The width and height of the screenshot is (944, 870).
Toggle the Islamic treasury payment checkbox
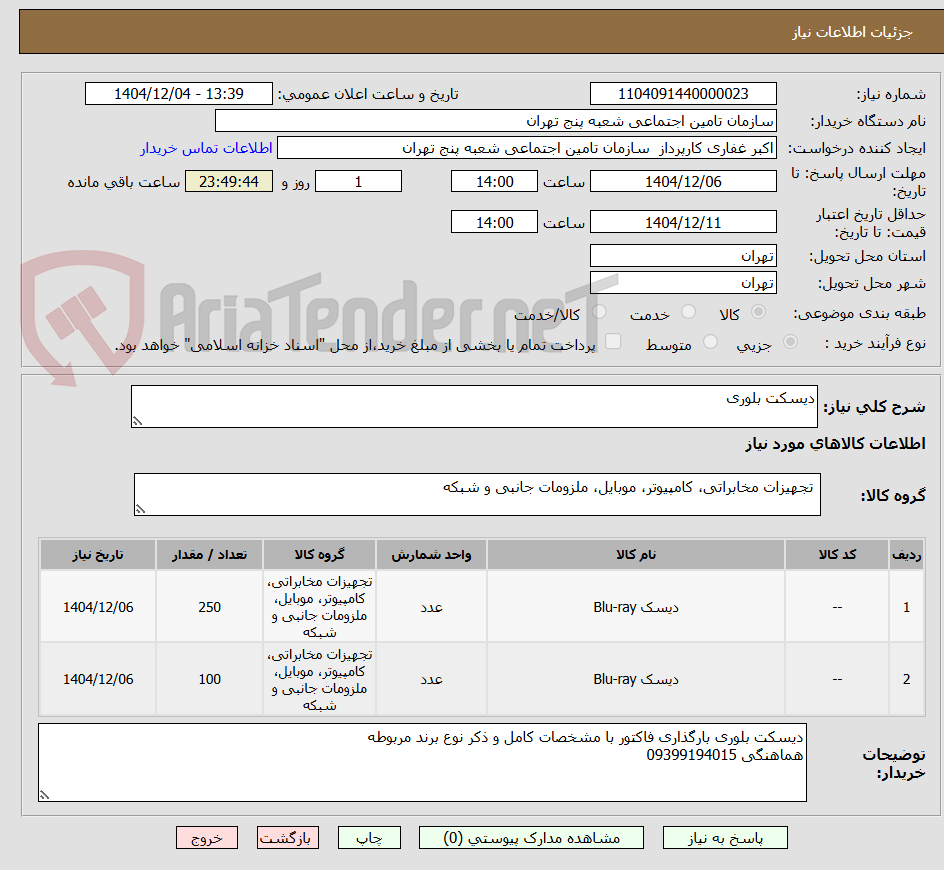613,341
